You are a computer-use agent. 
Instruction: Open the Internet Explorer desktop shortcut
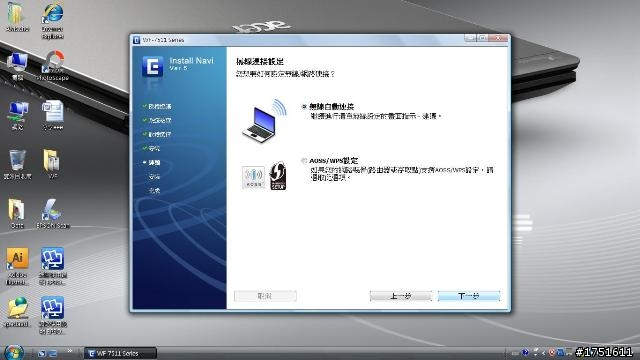point(53,20)
